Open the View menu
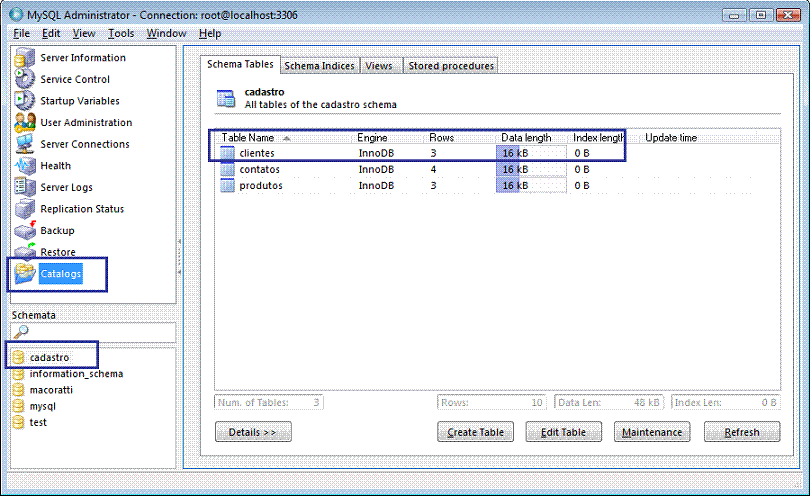811x496 pixels. click(84, 34)
